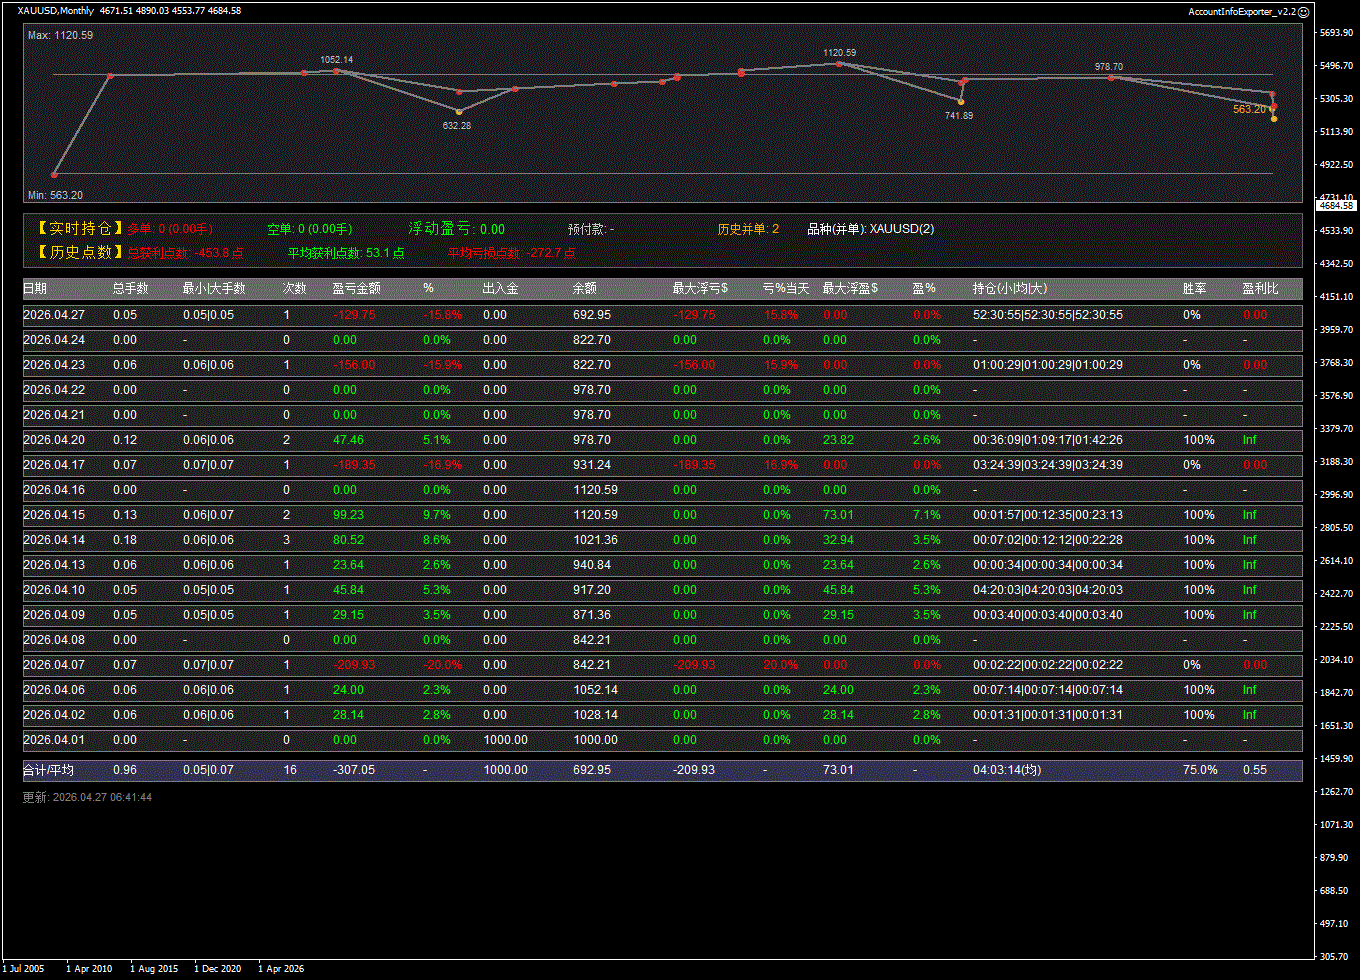Image resolution: width=1360 pixels, height=980 pixels.
Task: Click the yellow 632.28 low point marker
Action: (x=459, y=111)
